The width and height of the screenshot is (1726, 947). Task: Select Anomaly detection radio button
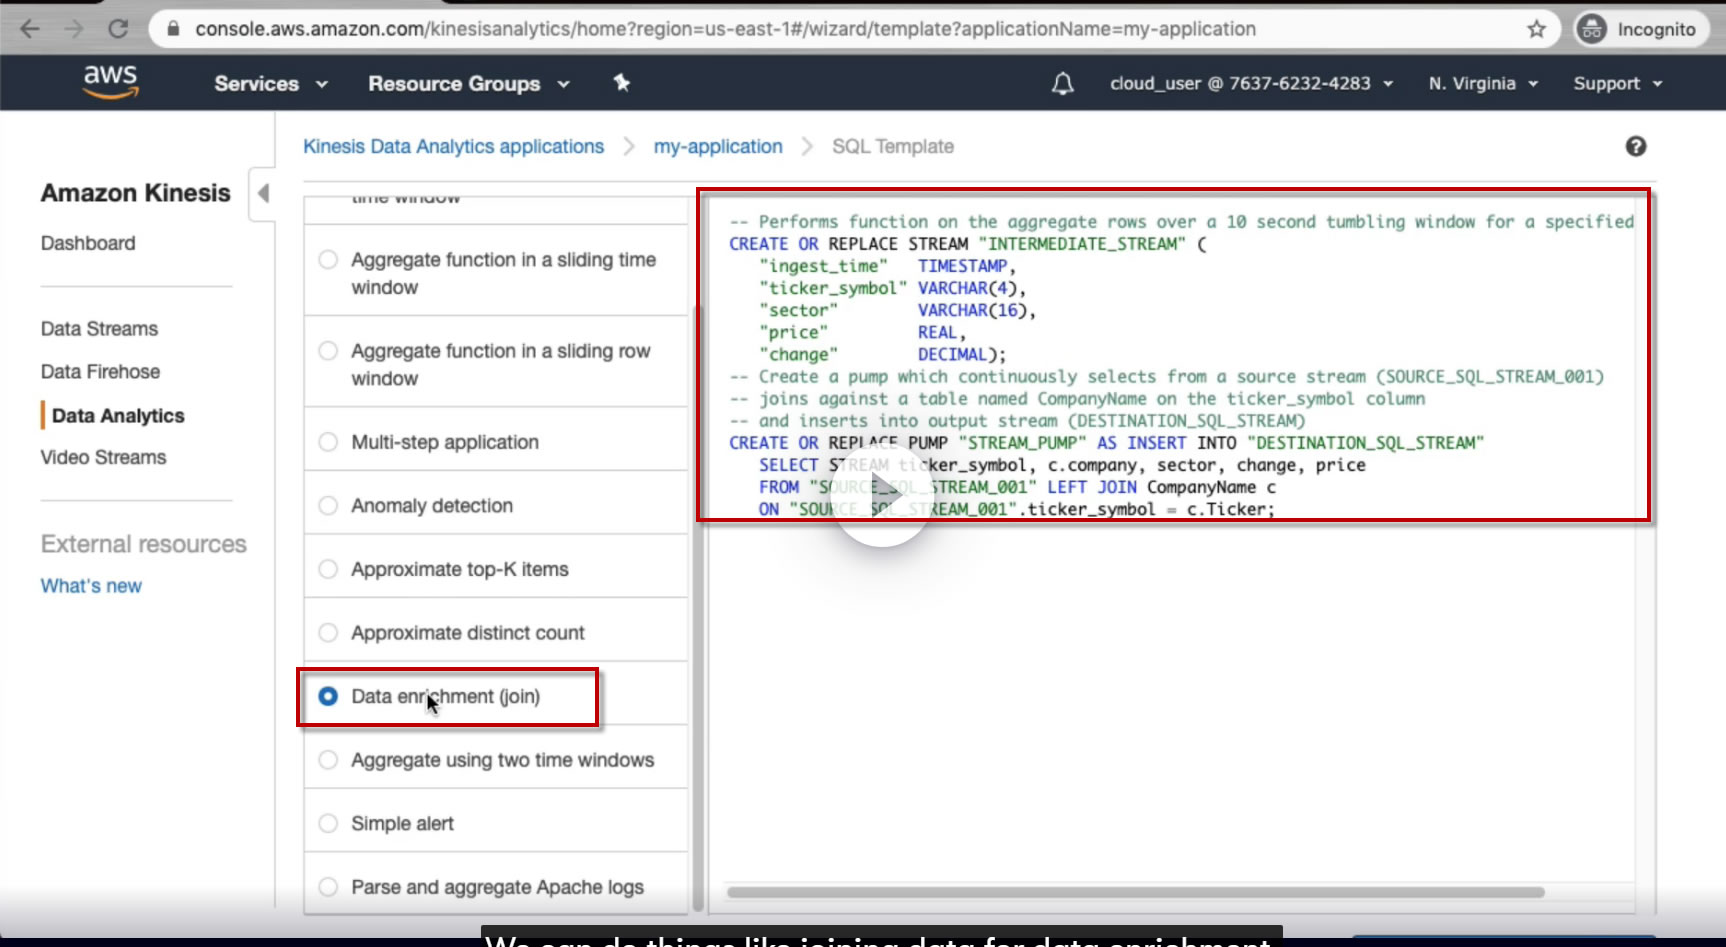point(328,506)
